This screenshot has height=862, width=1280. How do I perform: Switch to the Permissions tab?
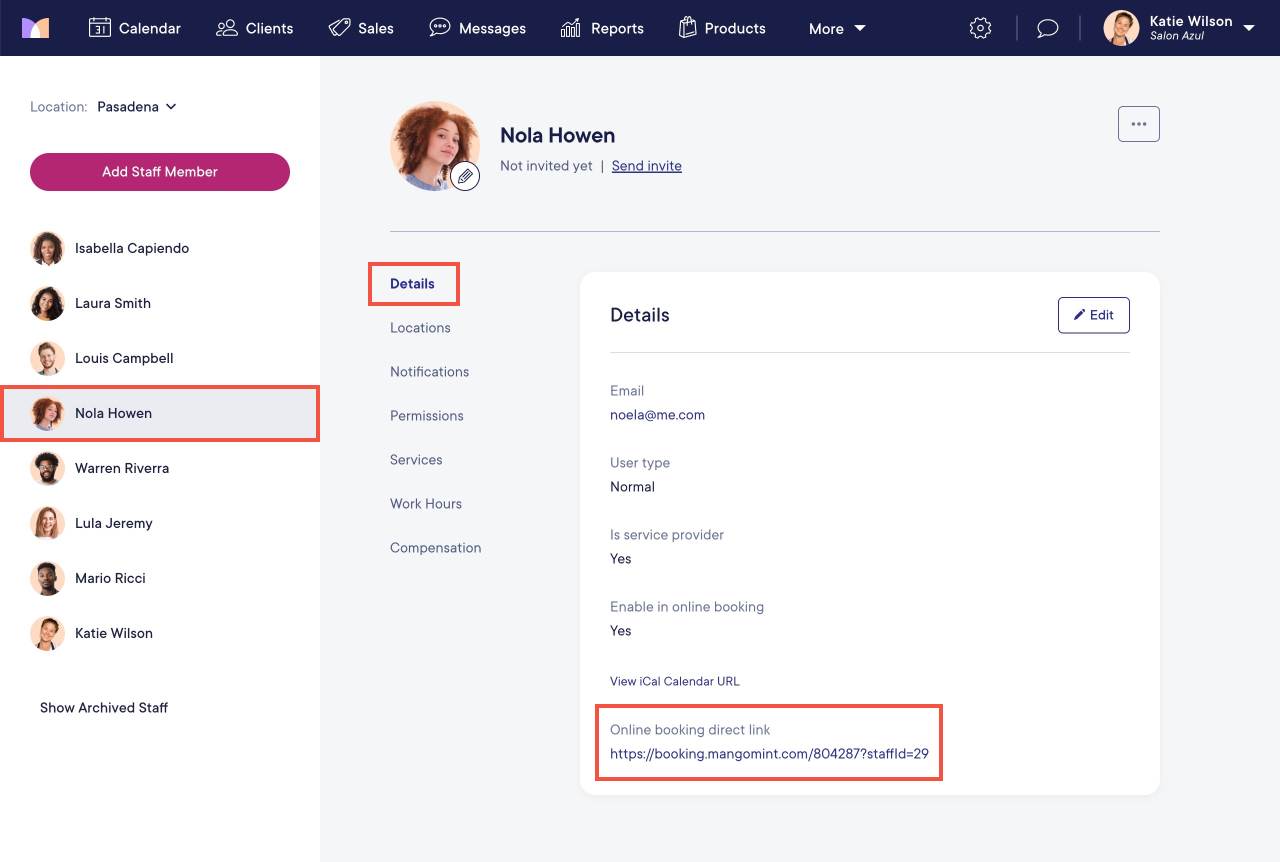[x=427, y=415]
